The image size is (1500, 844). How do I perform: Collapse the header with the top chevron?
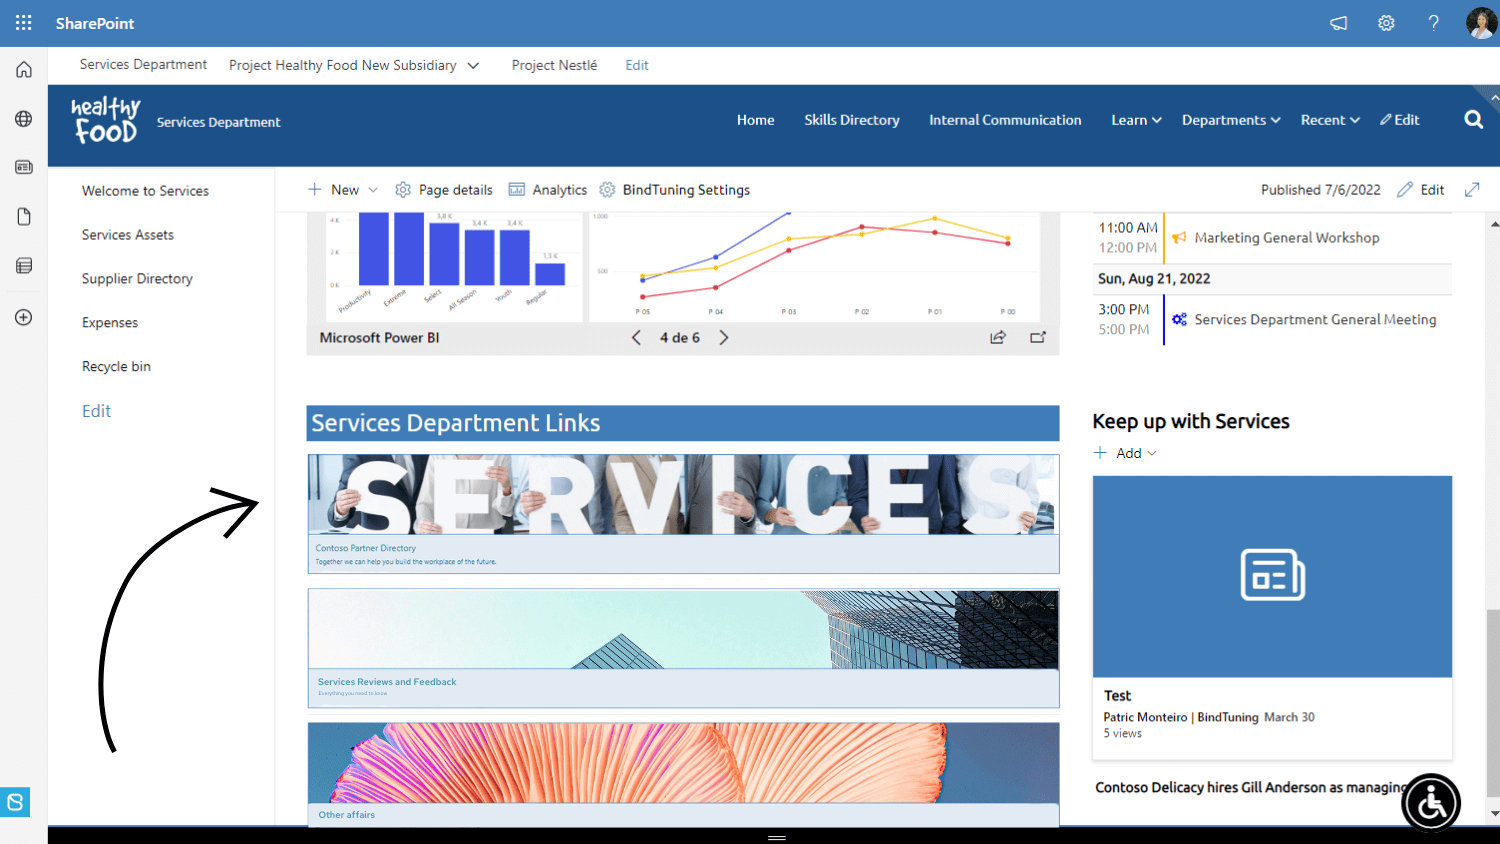(x=1494, y=98)
